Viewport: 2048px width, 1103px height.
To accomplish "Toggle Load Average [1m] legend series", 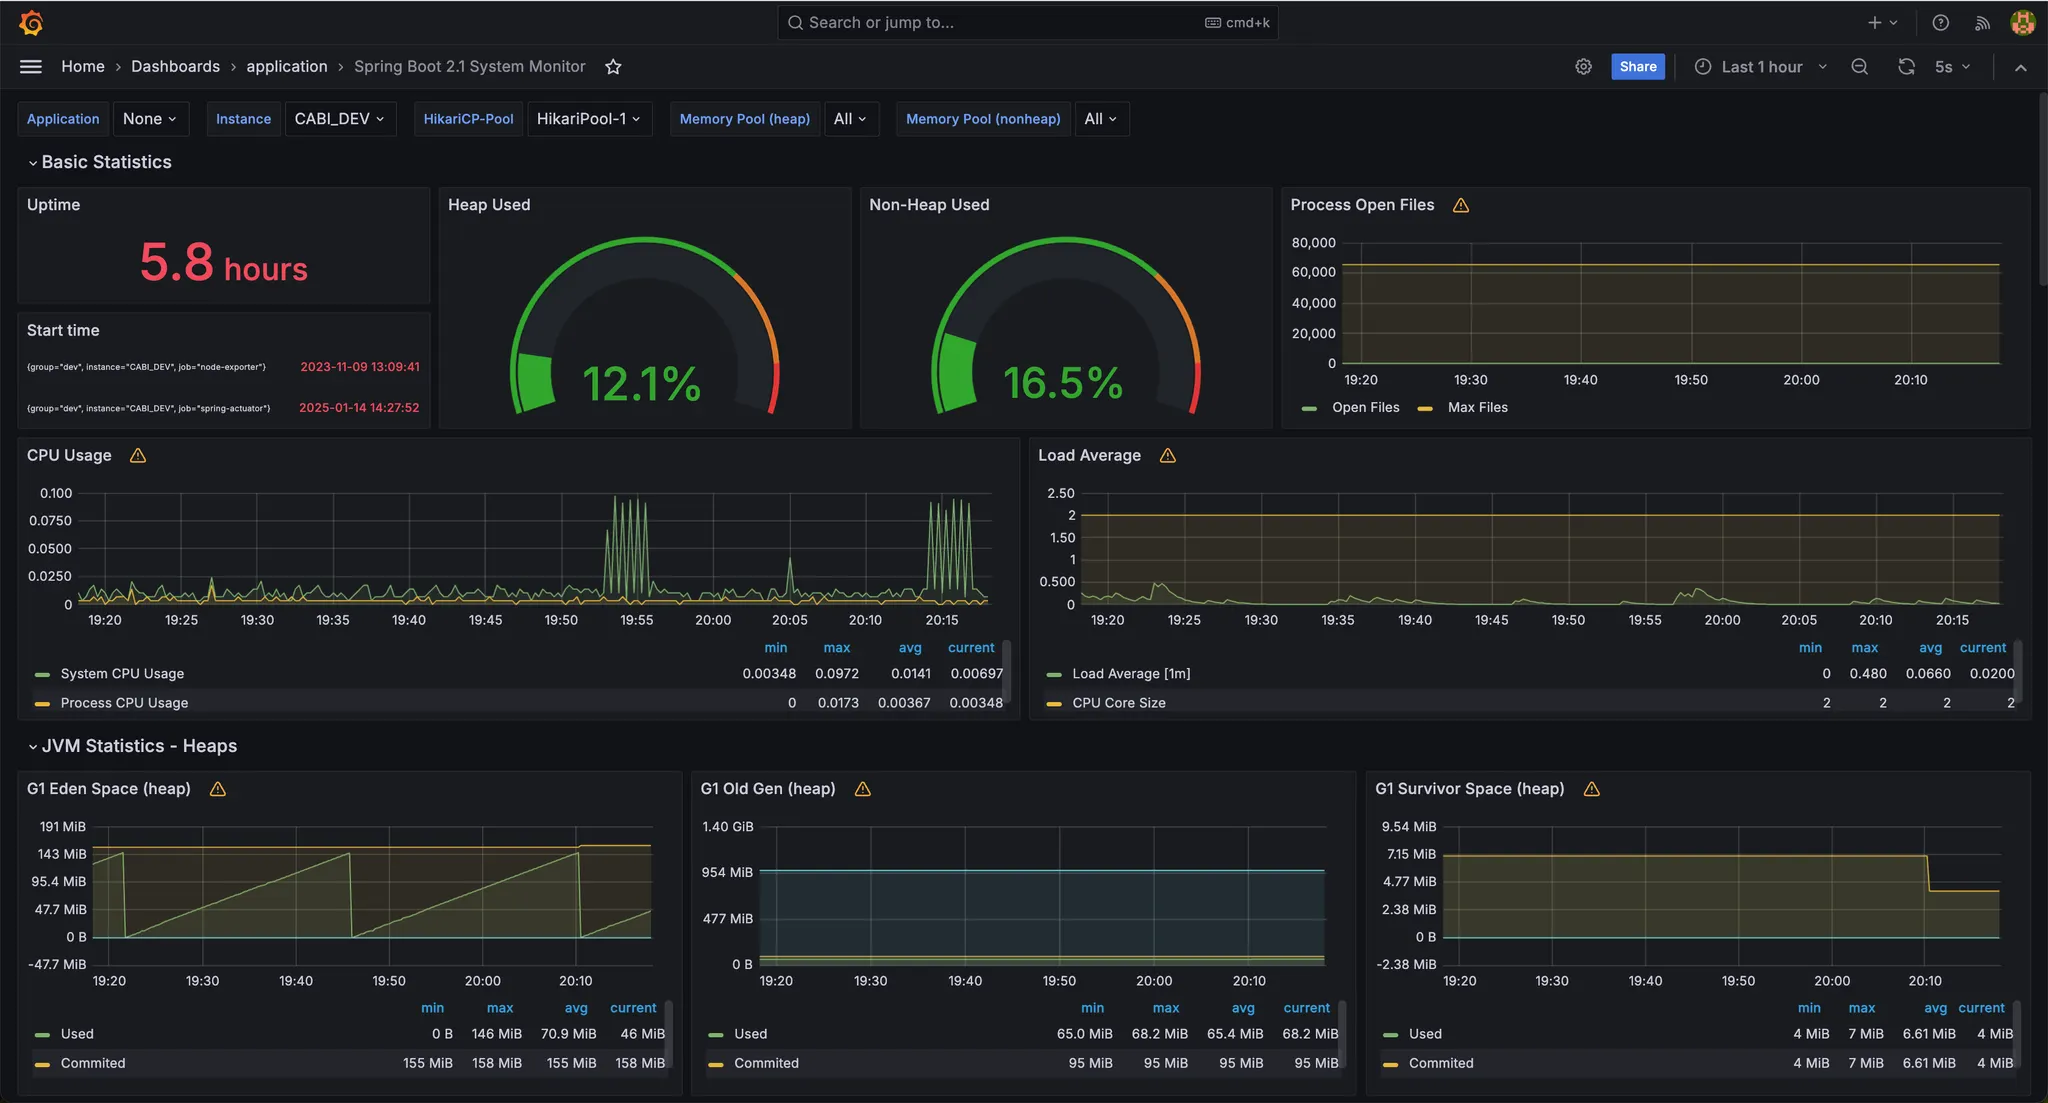I will click(1131, 674).
